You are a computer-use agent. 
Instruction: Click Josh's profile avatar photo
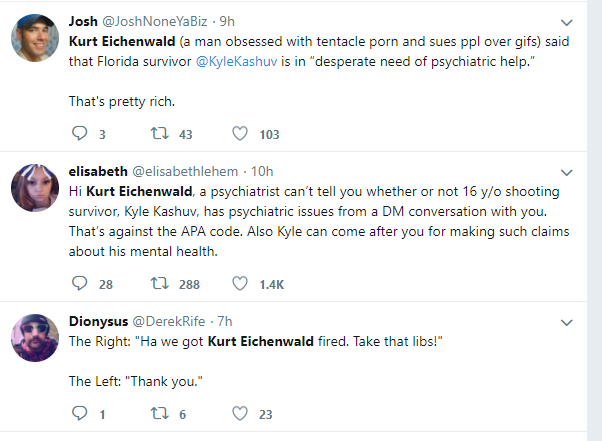click(35, 38)
